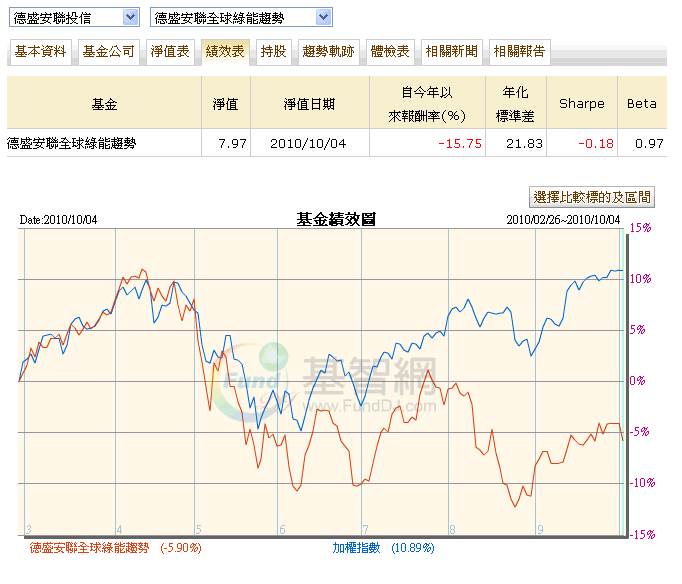Click the Sharpe column header
Image resolution: width=682 pixels, height=584 pixels.
tap(582, 104)
